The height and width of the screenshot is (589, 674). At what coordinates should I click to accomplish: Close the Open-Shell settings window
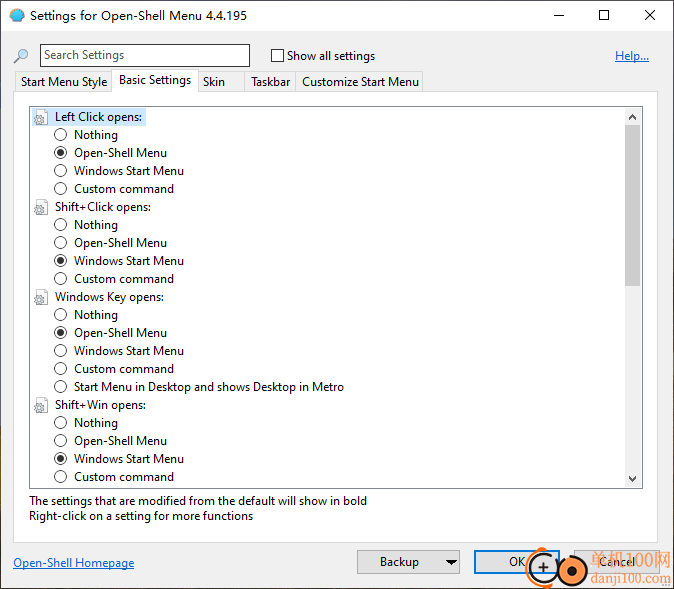pyautogui.click(x=650, y=15)
